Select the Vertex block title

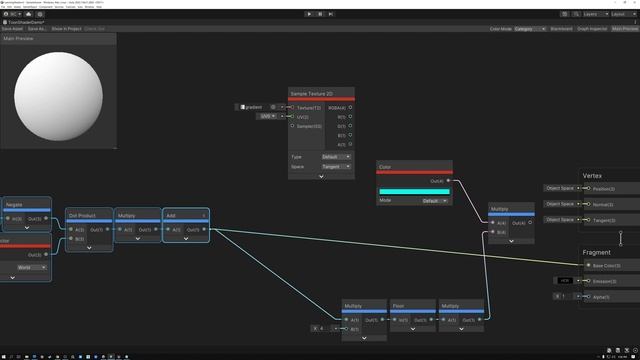592,176
